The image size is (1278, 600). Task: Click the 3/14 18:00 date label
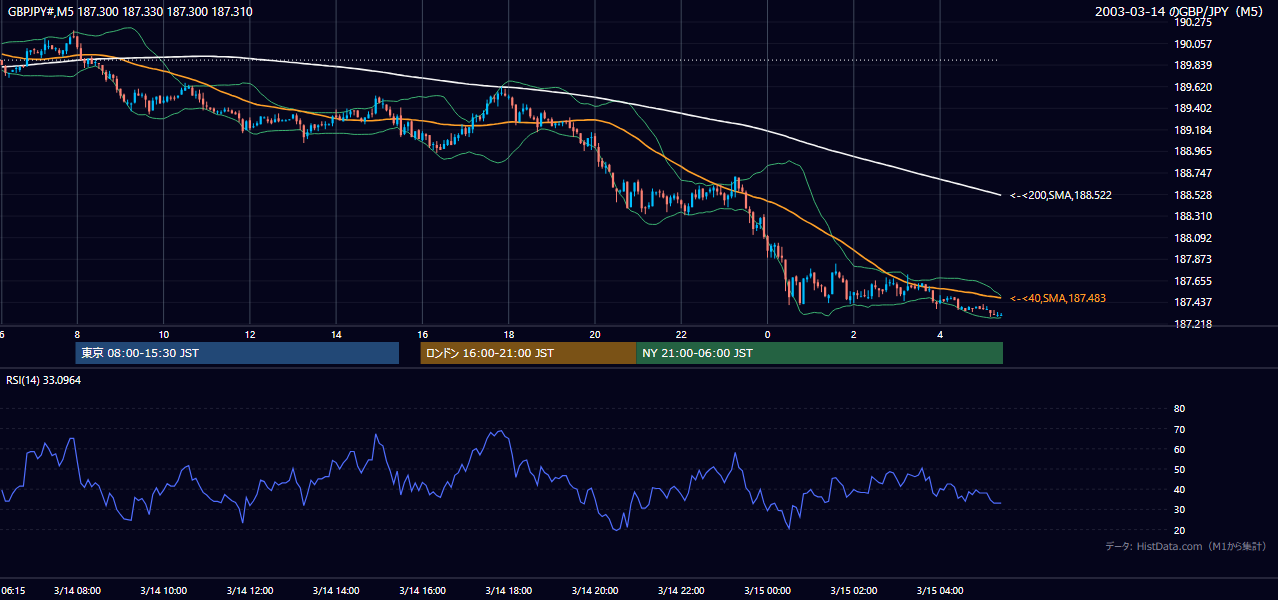click(507, 590)
